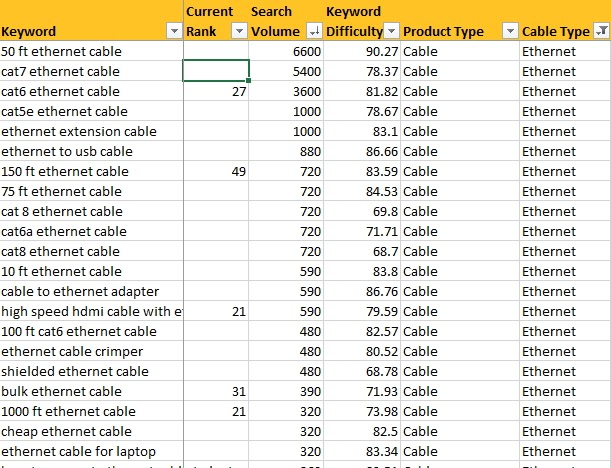Screen dimensions: 611x468
Task: Select the 'ethernet to usb cable' cell
Action: pyautogui.click(x=92, y=151)
